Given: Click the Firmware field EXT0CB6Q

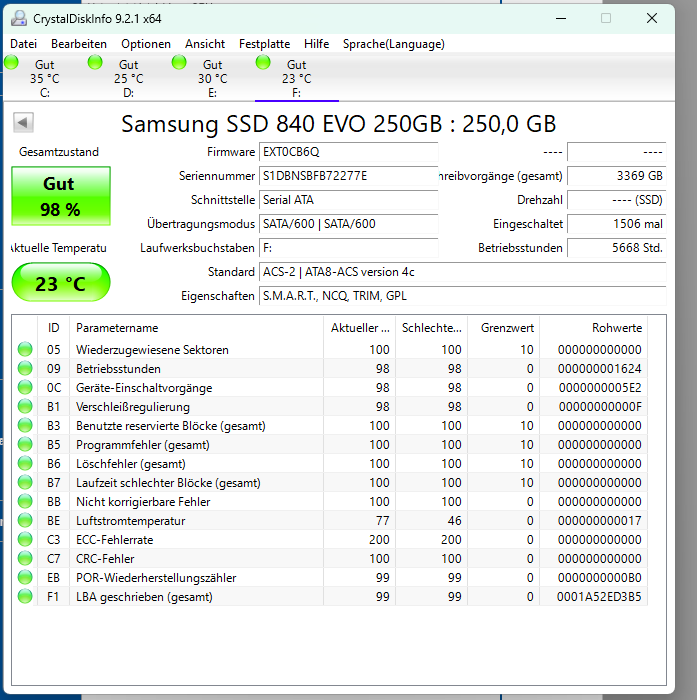Looking at the screenshot, I should coord(348,152).
